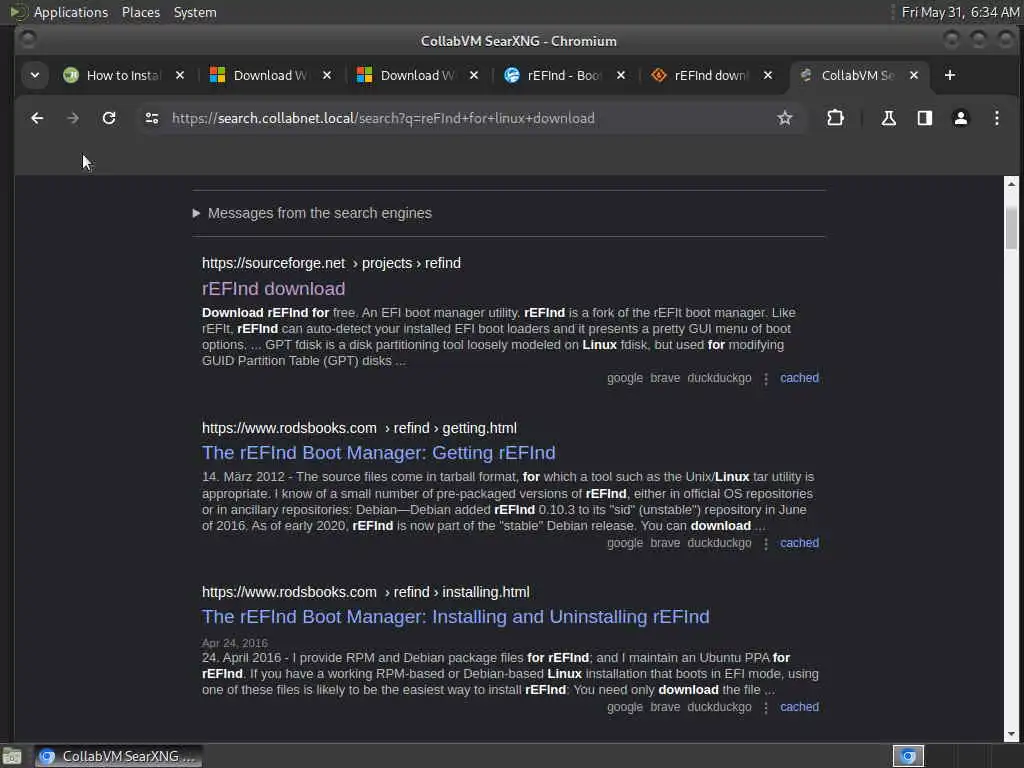The height and width of the screenshot is (768, 1024).
Task: Open more options dots for installing.html result
Action: pyautogui.click(x=765, y=707)
